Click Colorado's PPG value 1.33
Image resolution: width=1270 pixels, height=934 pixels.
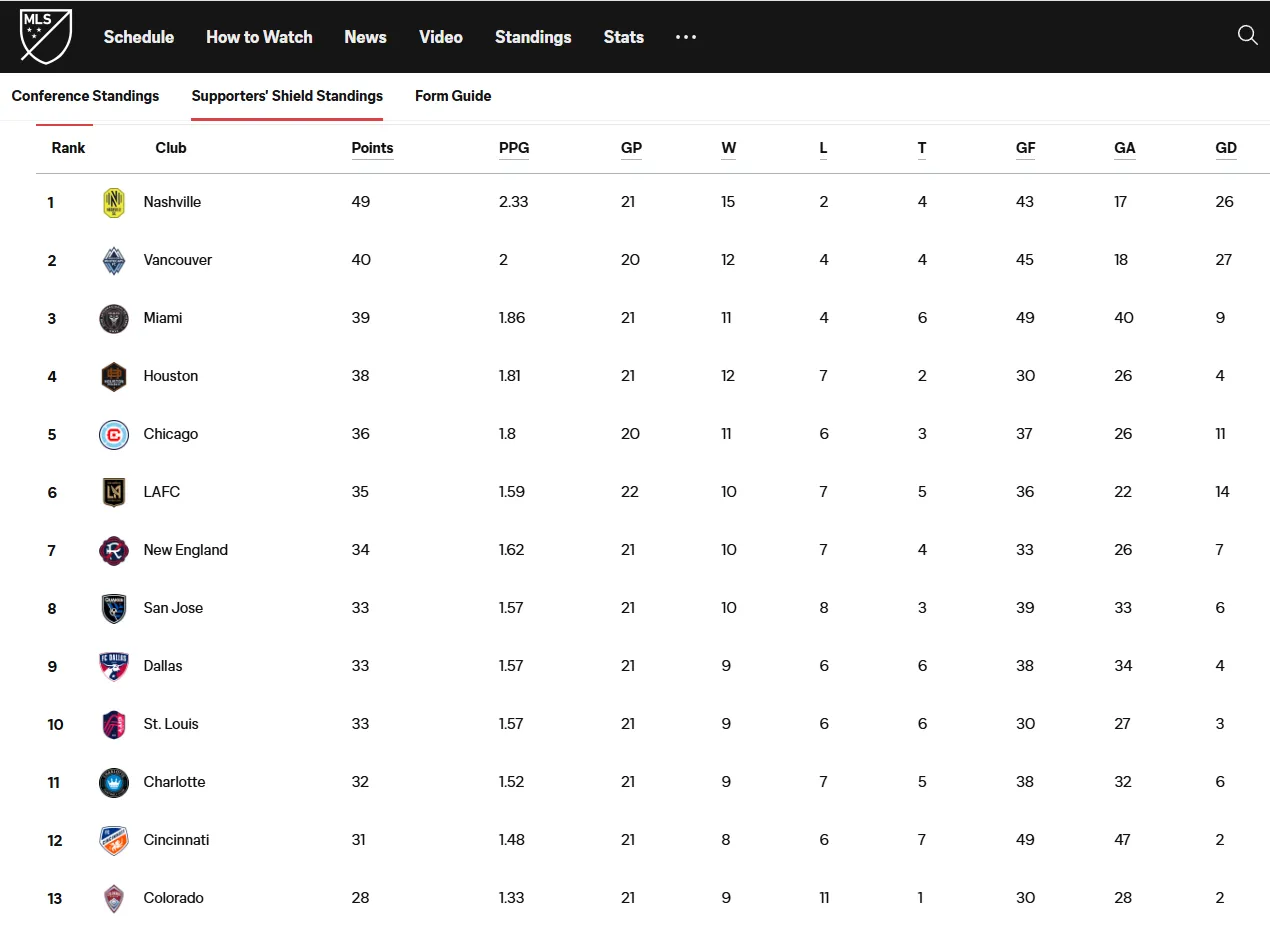tap(512, 898)
